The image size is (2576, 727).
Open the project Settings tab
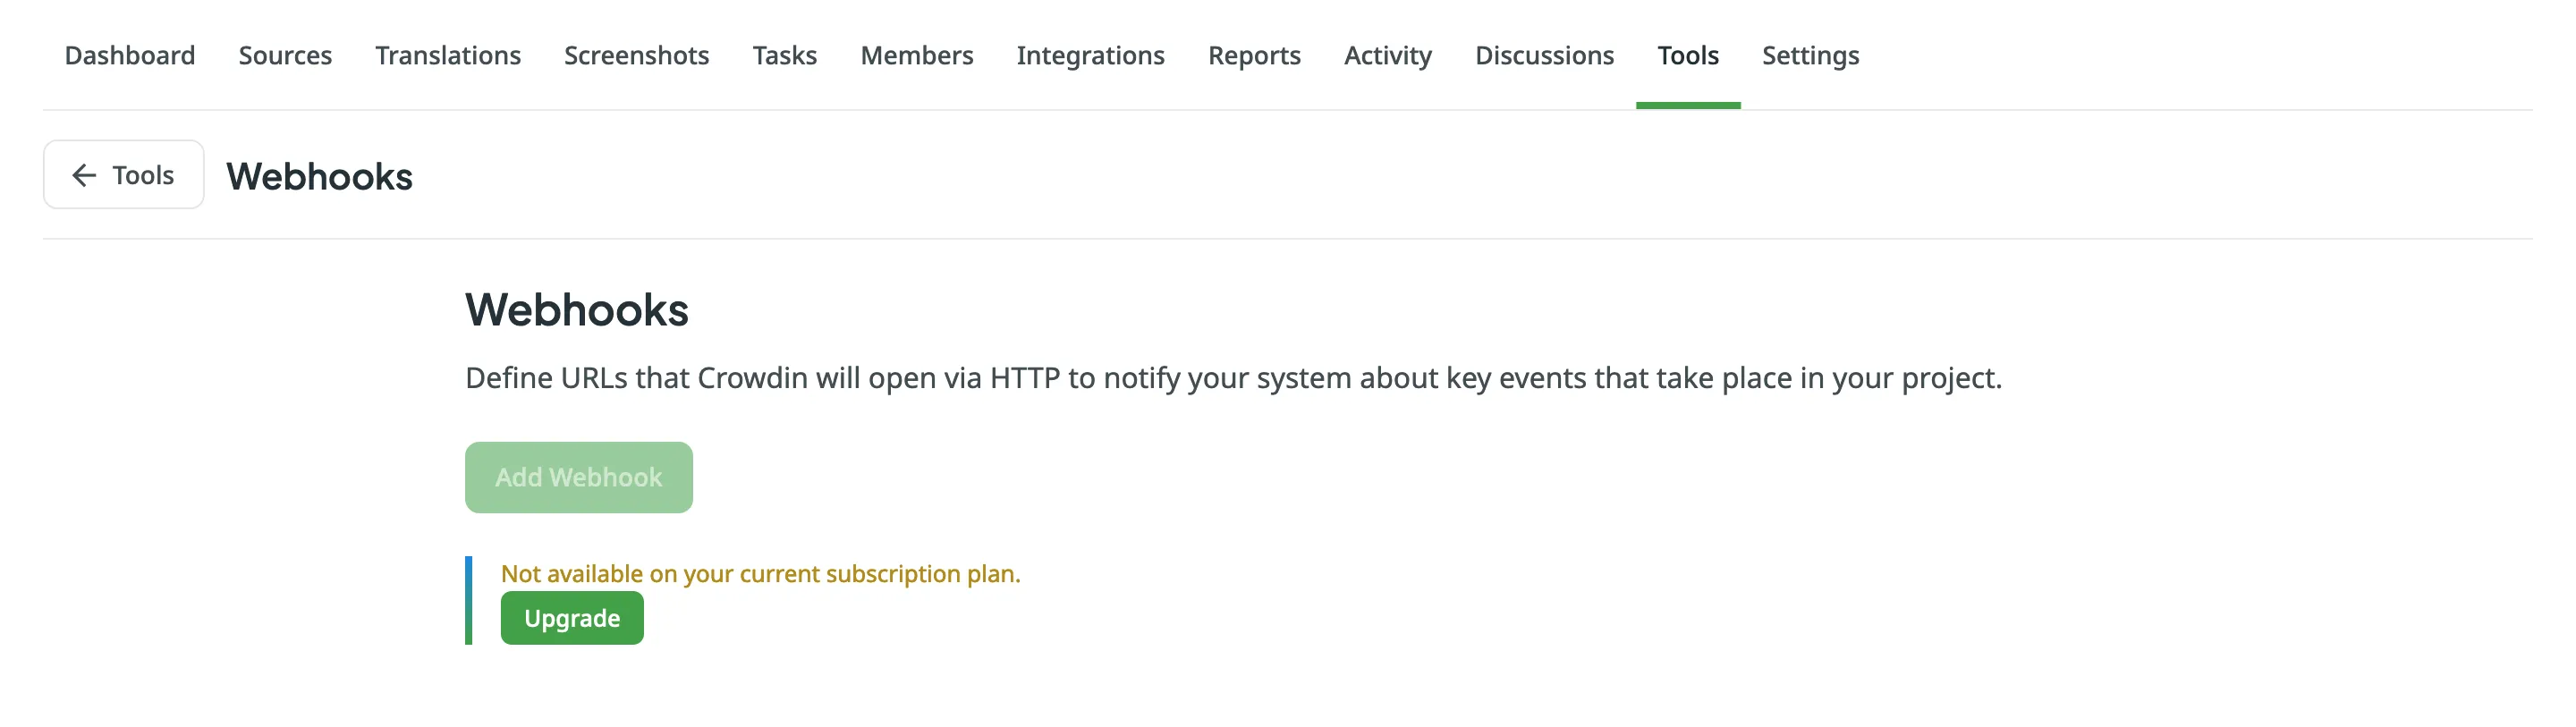[1810, 55]
